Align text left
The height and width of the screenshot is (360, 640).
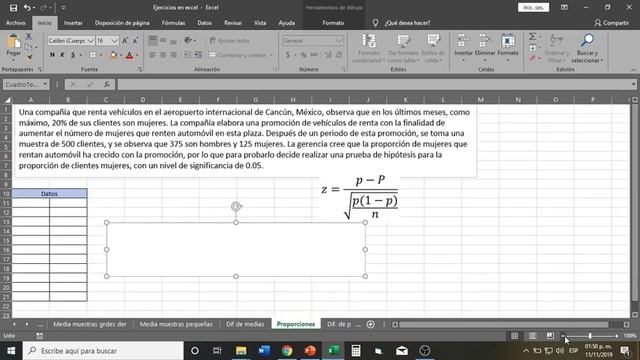click(153, 55)
